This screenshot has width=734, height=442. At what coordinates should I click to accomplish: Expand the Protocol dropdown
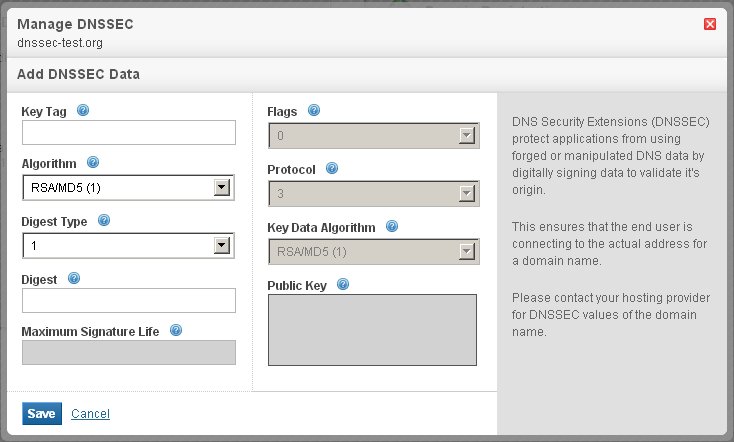pyautogui.click(x=373, y=193)
